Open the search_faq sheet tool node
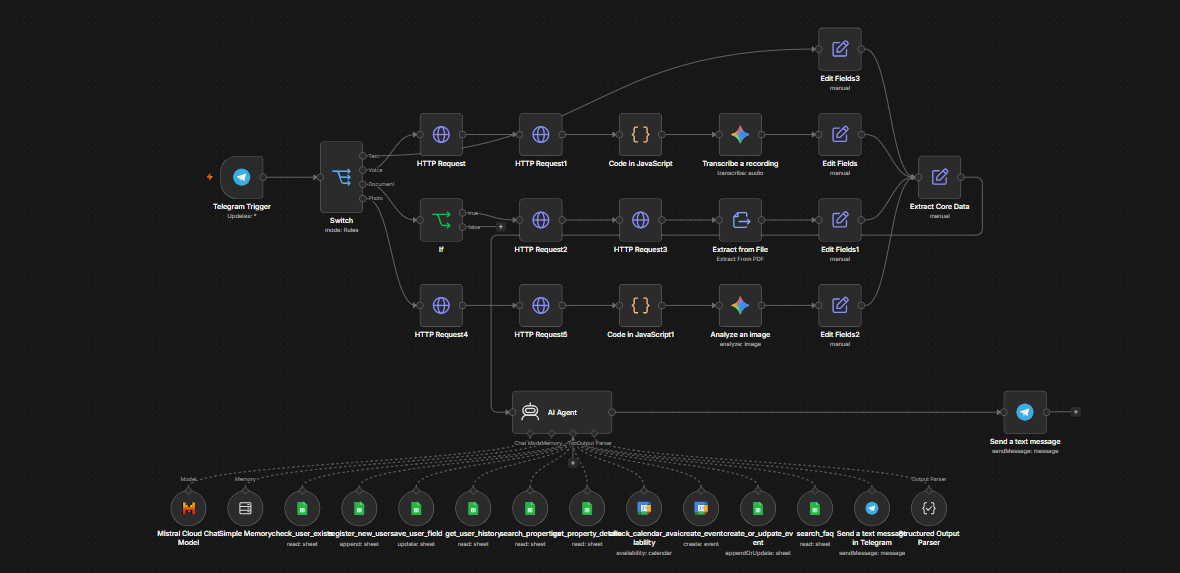The width and height of the screenshot is (1180, 573). pyautogui.click(x=814, y=508)
